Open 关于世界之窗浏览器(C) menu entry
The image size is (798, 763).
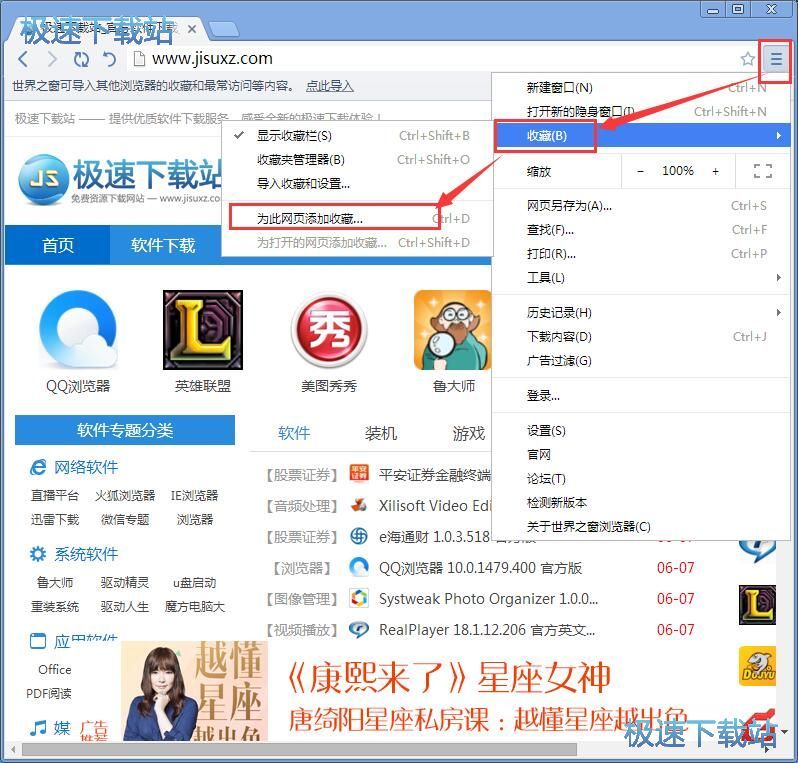coord(642,526)
